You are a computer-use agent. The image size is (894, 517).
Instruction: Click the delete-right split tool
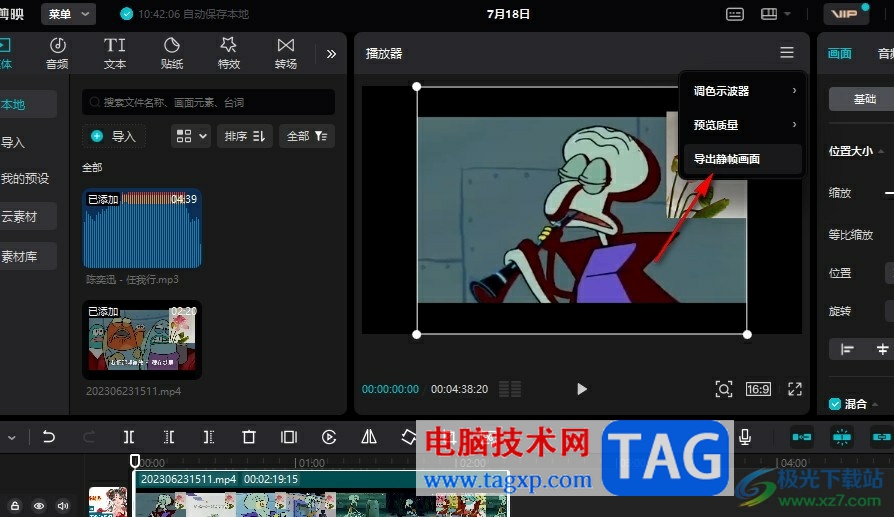tap(209, 437)
